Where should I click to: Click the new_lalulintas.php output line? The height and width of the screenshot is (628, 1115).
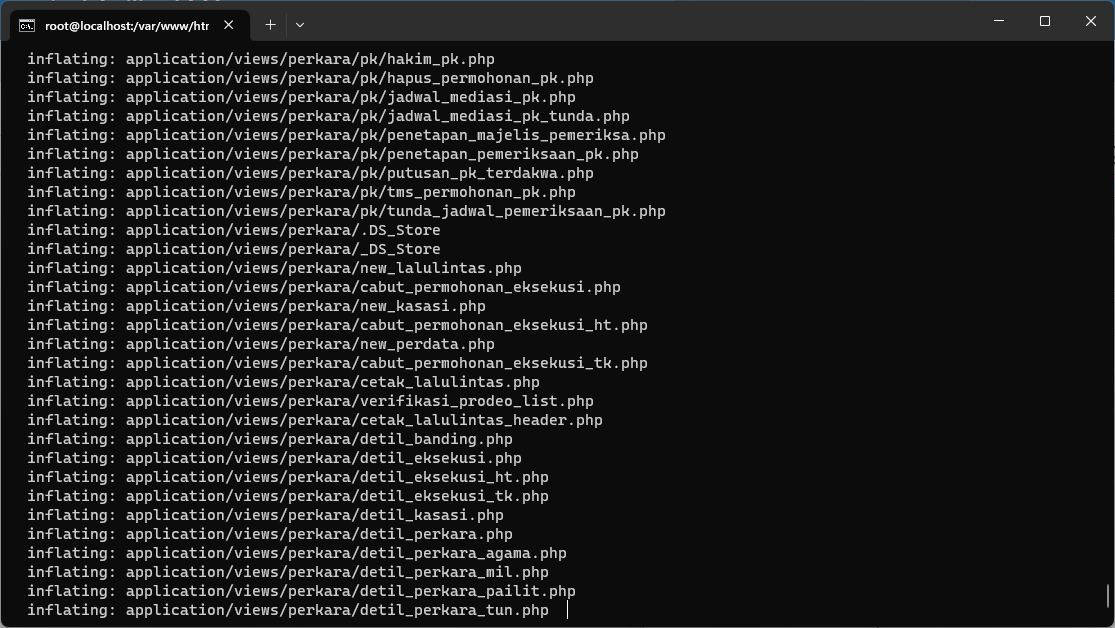274,268
